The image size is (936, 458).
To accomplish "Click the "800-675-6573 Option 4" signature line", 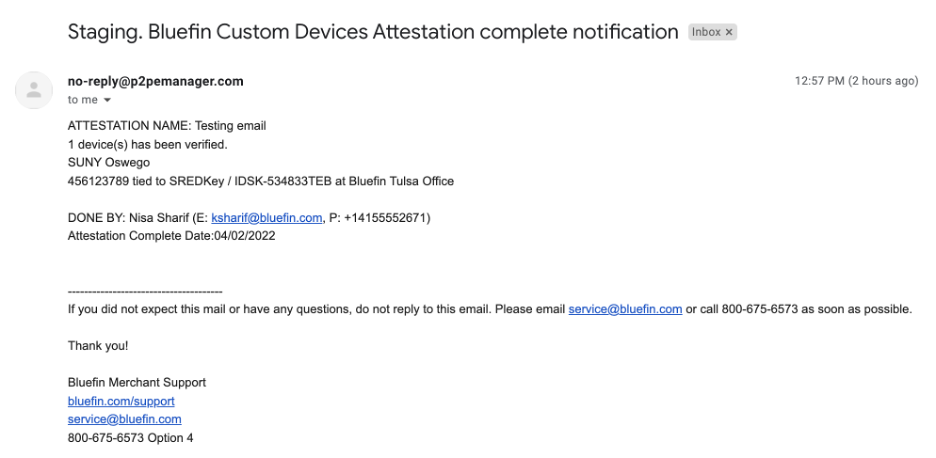I will 130,438.
